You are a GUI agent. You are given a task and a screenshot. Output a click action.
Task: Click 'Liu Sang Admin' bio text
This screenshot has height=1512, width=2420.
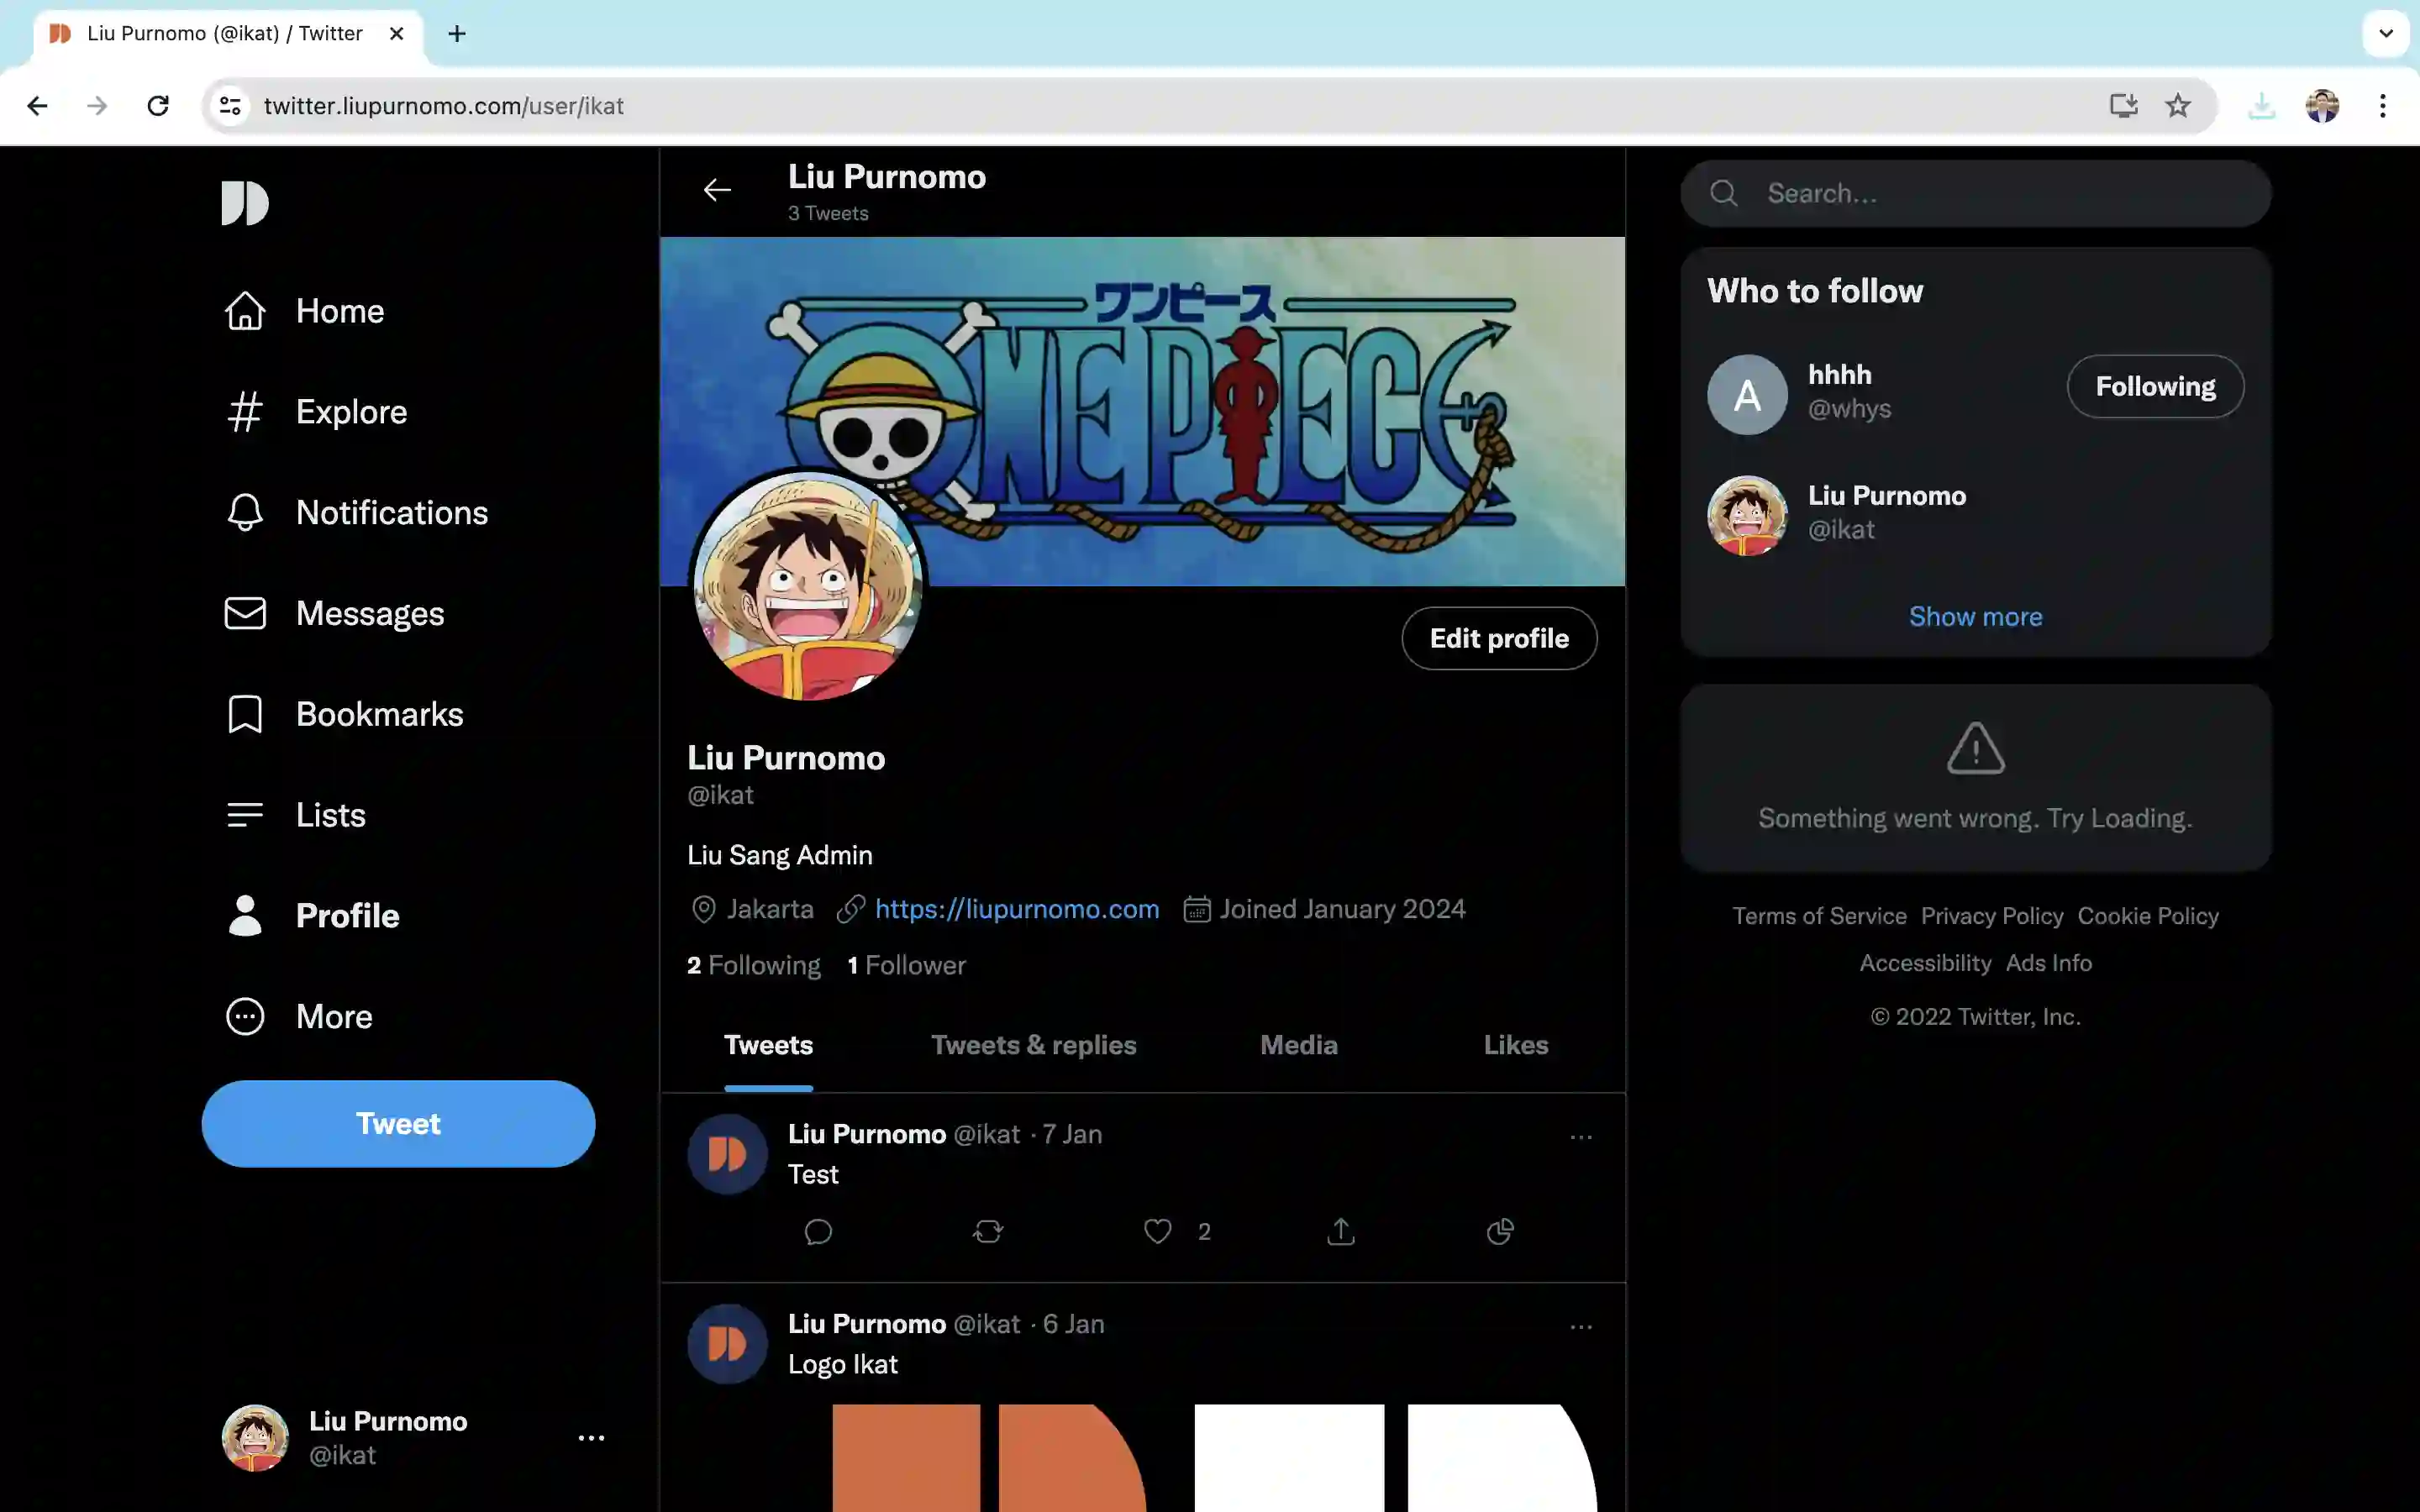pos(780,855)
